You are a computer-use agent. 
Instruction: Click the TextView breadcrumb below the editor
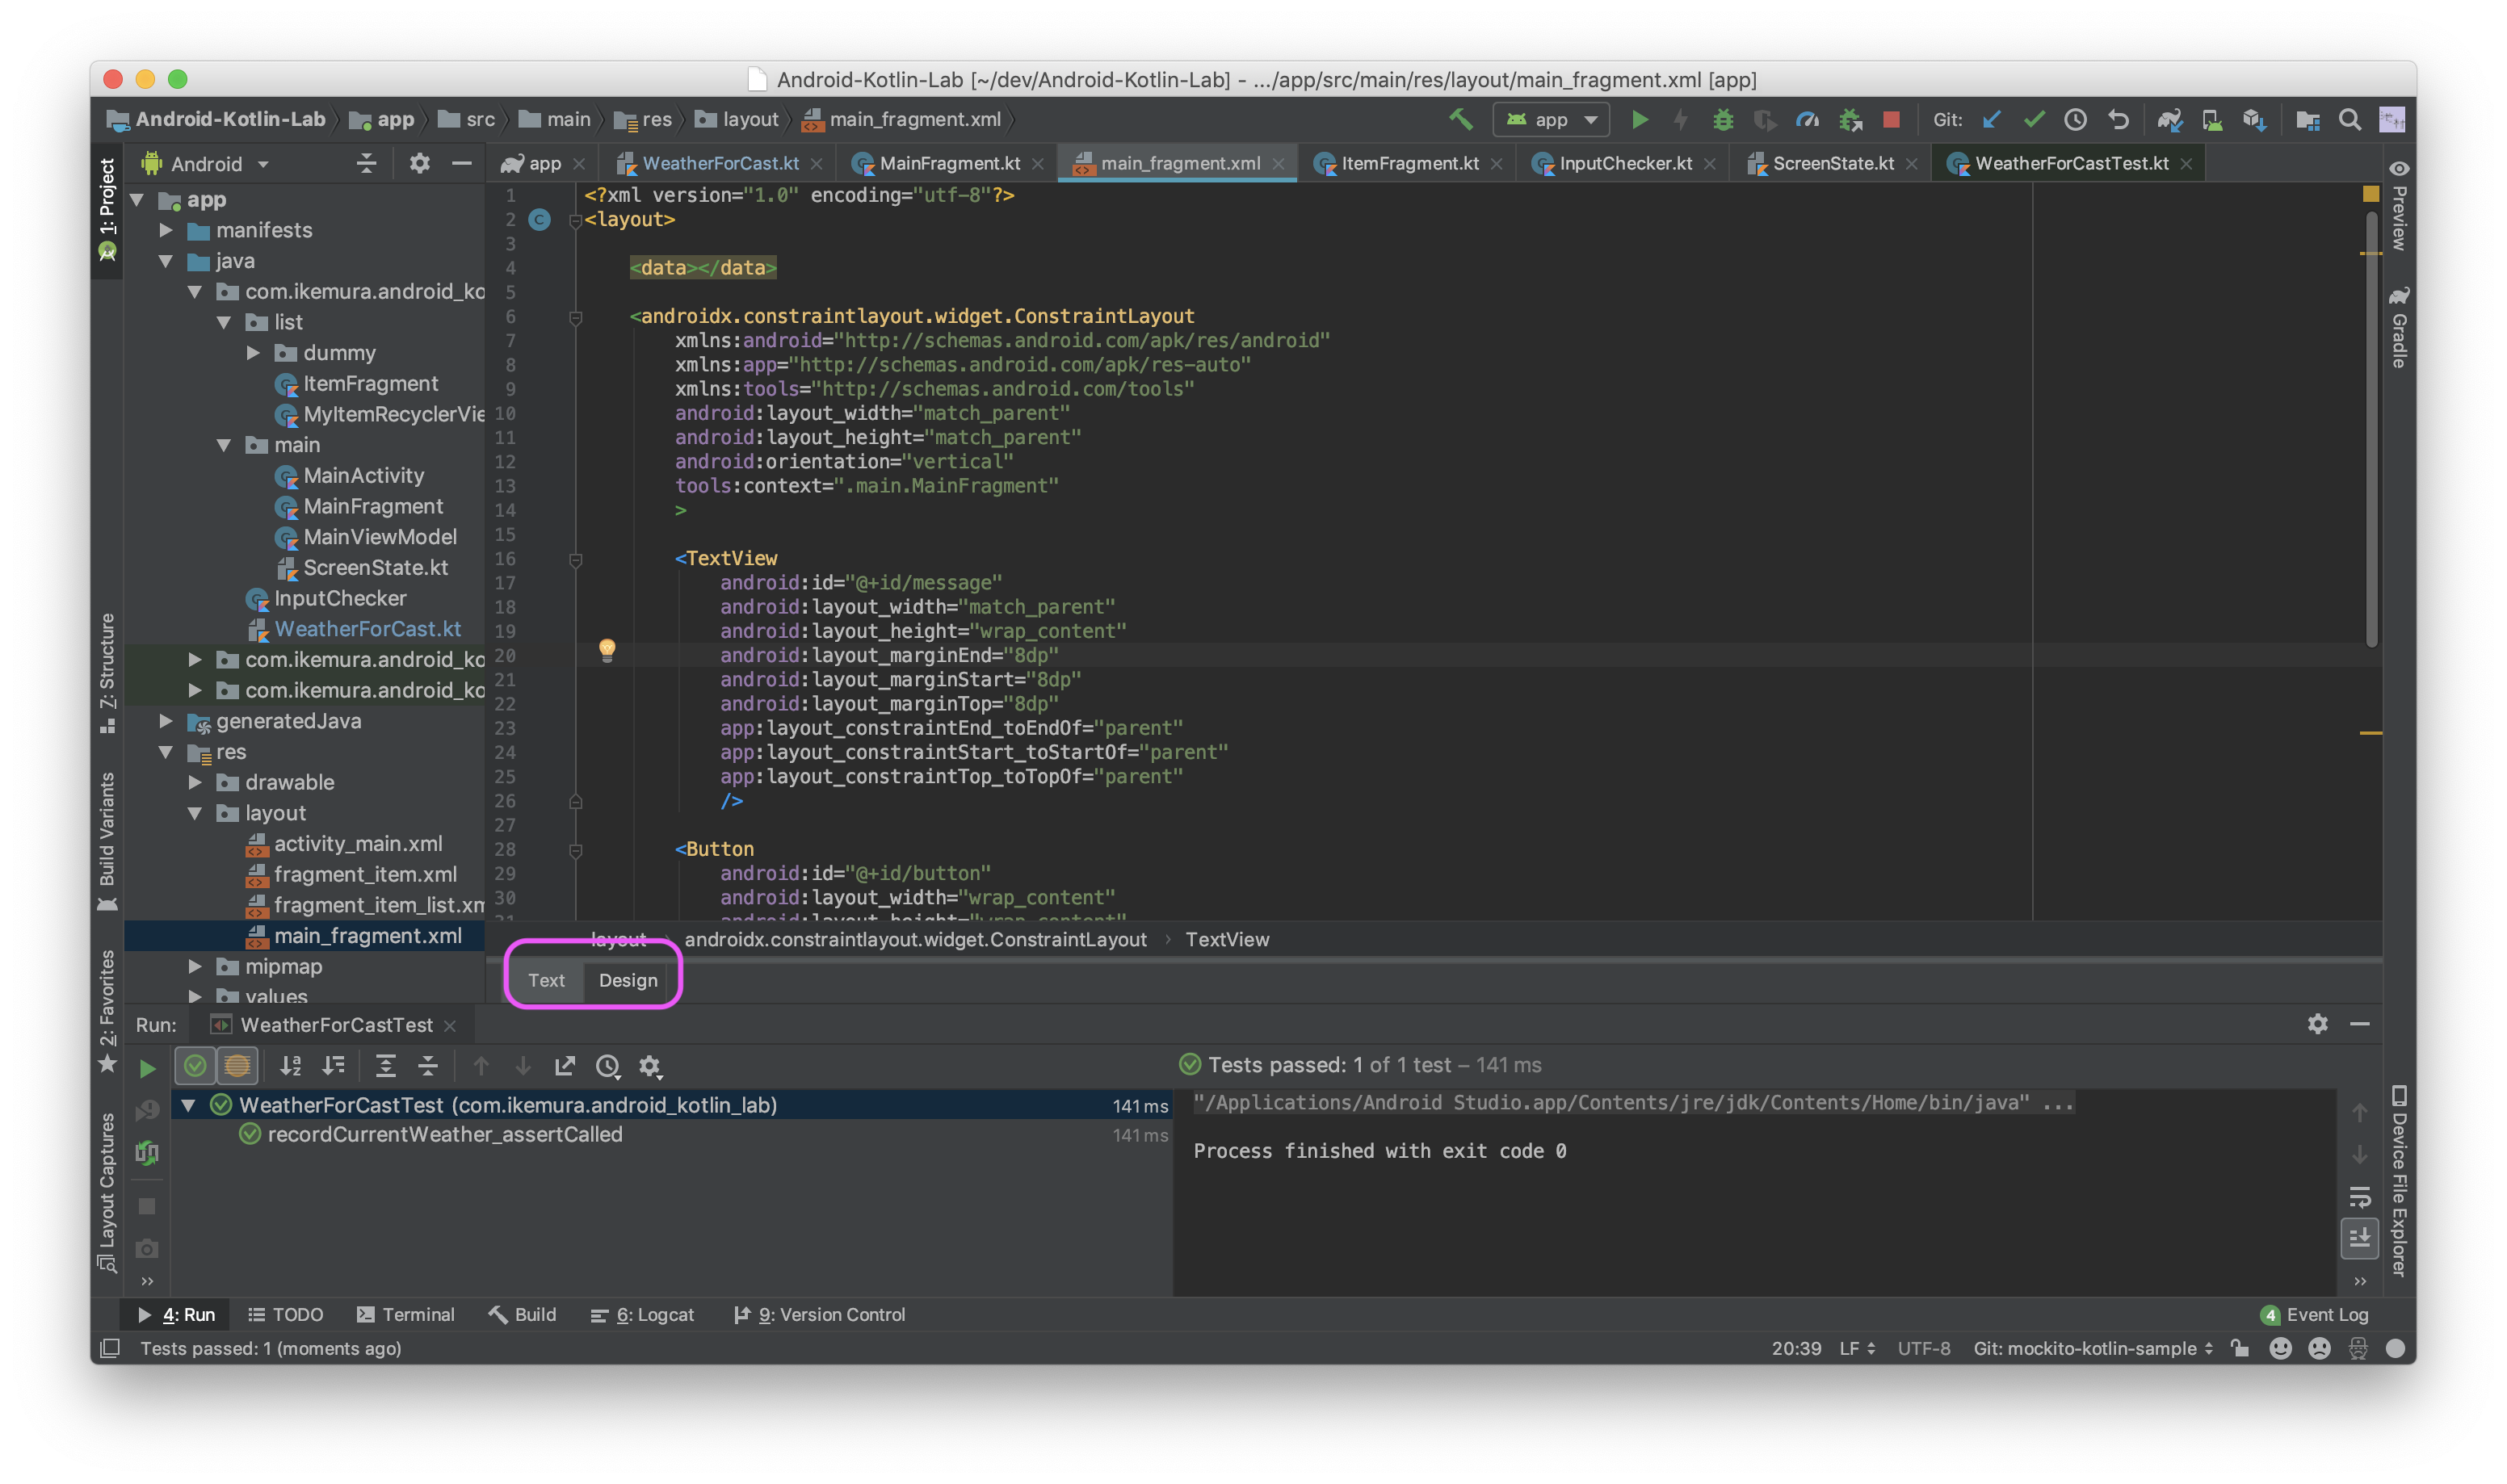(x=1227, y=939)
